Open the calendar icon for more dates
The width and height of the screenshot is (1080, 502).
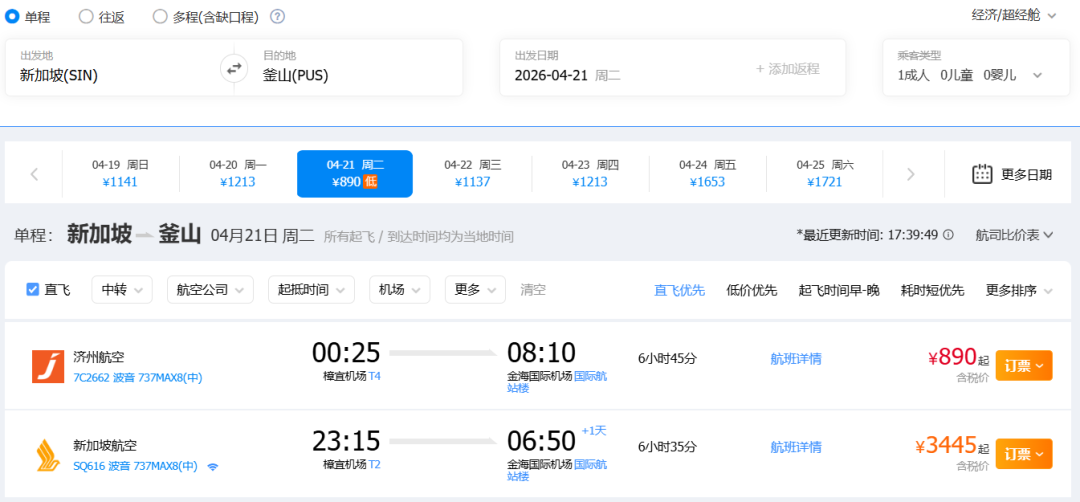click(982, 174)
